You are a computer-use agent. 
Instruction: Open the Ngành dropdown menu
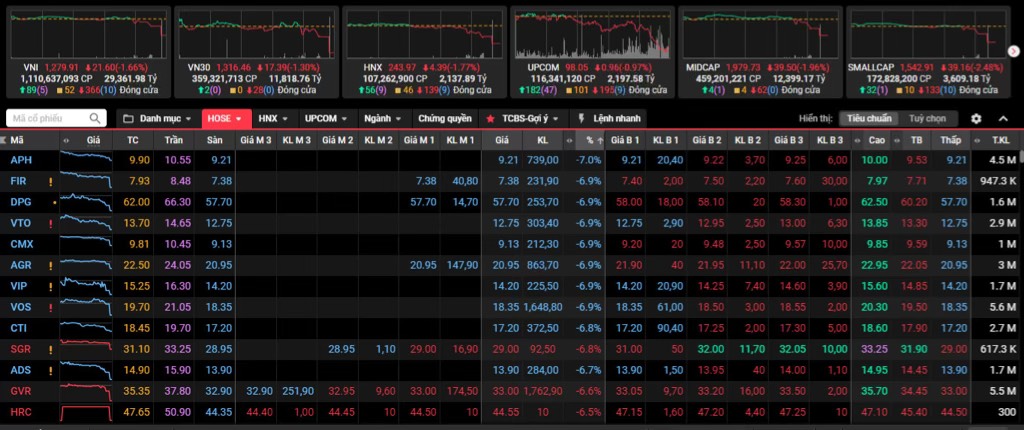(x=382, y=118)
